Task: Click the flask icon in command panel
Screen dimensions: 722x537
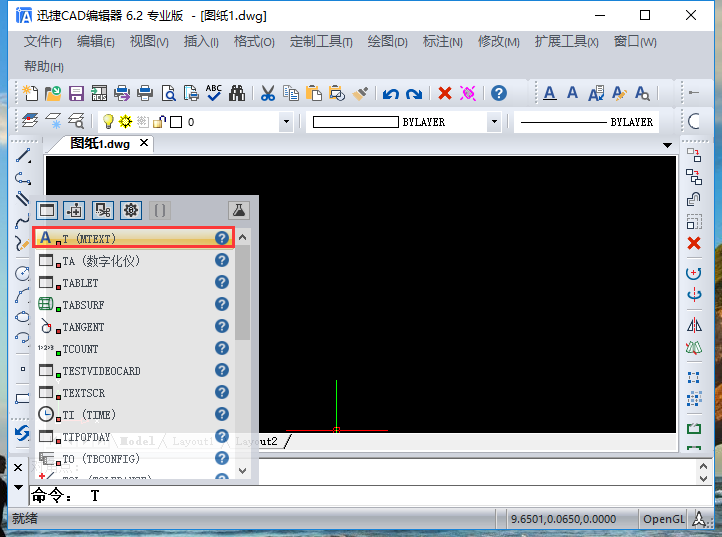Action: pos(238,210)
